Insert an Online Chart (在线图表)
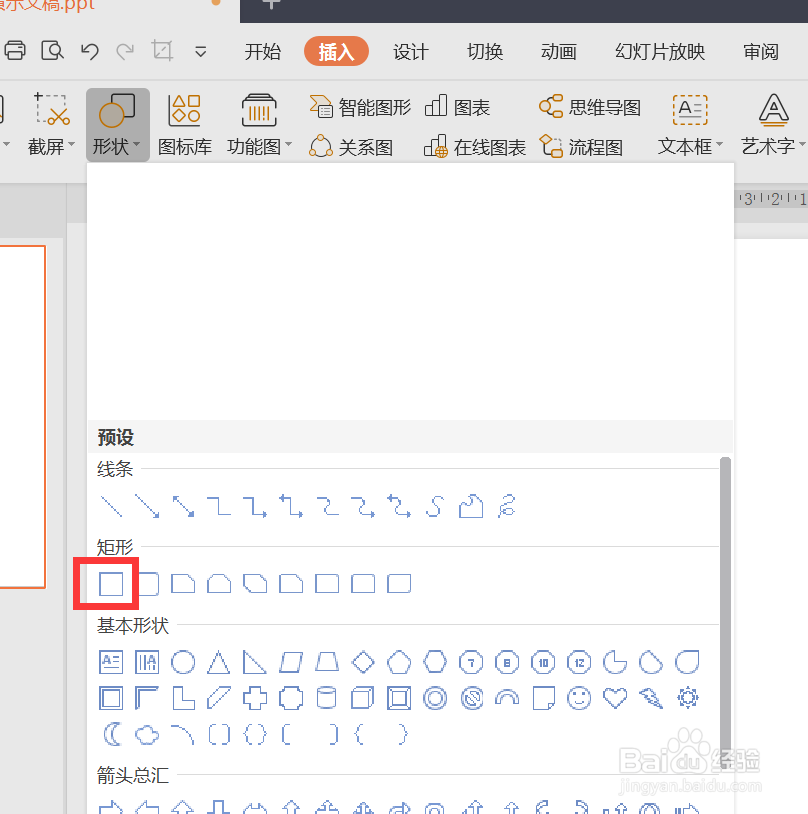 [x=475, y=147]
